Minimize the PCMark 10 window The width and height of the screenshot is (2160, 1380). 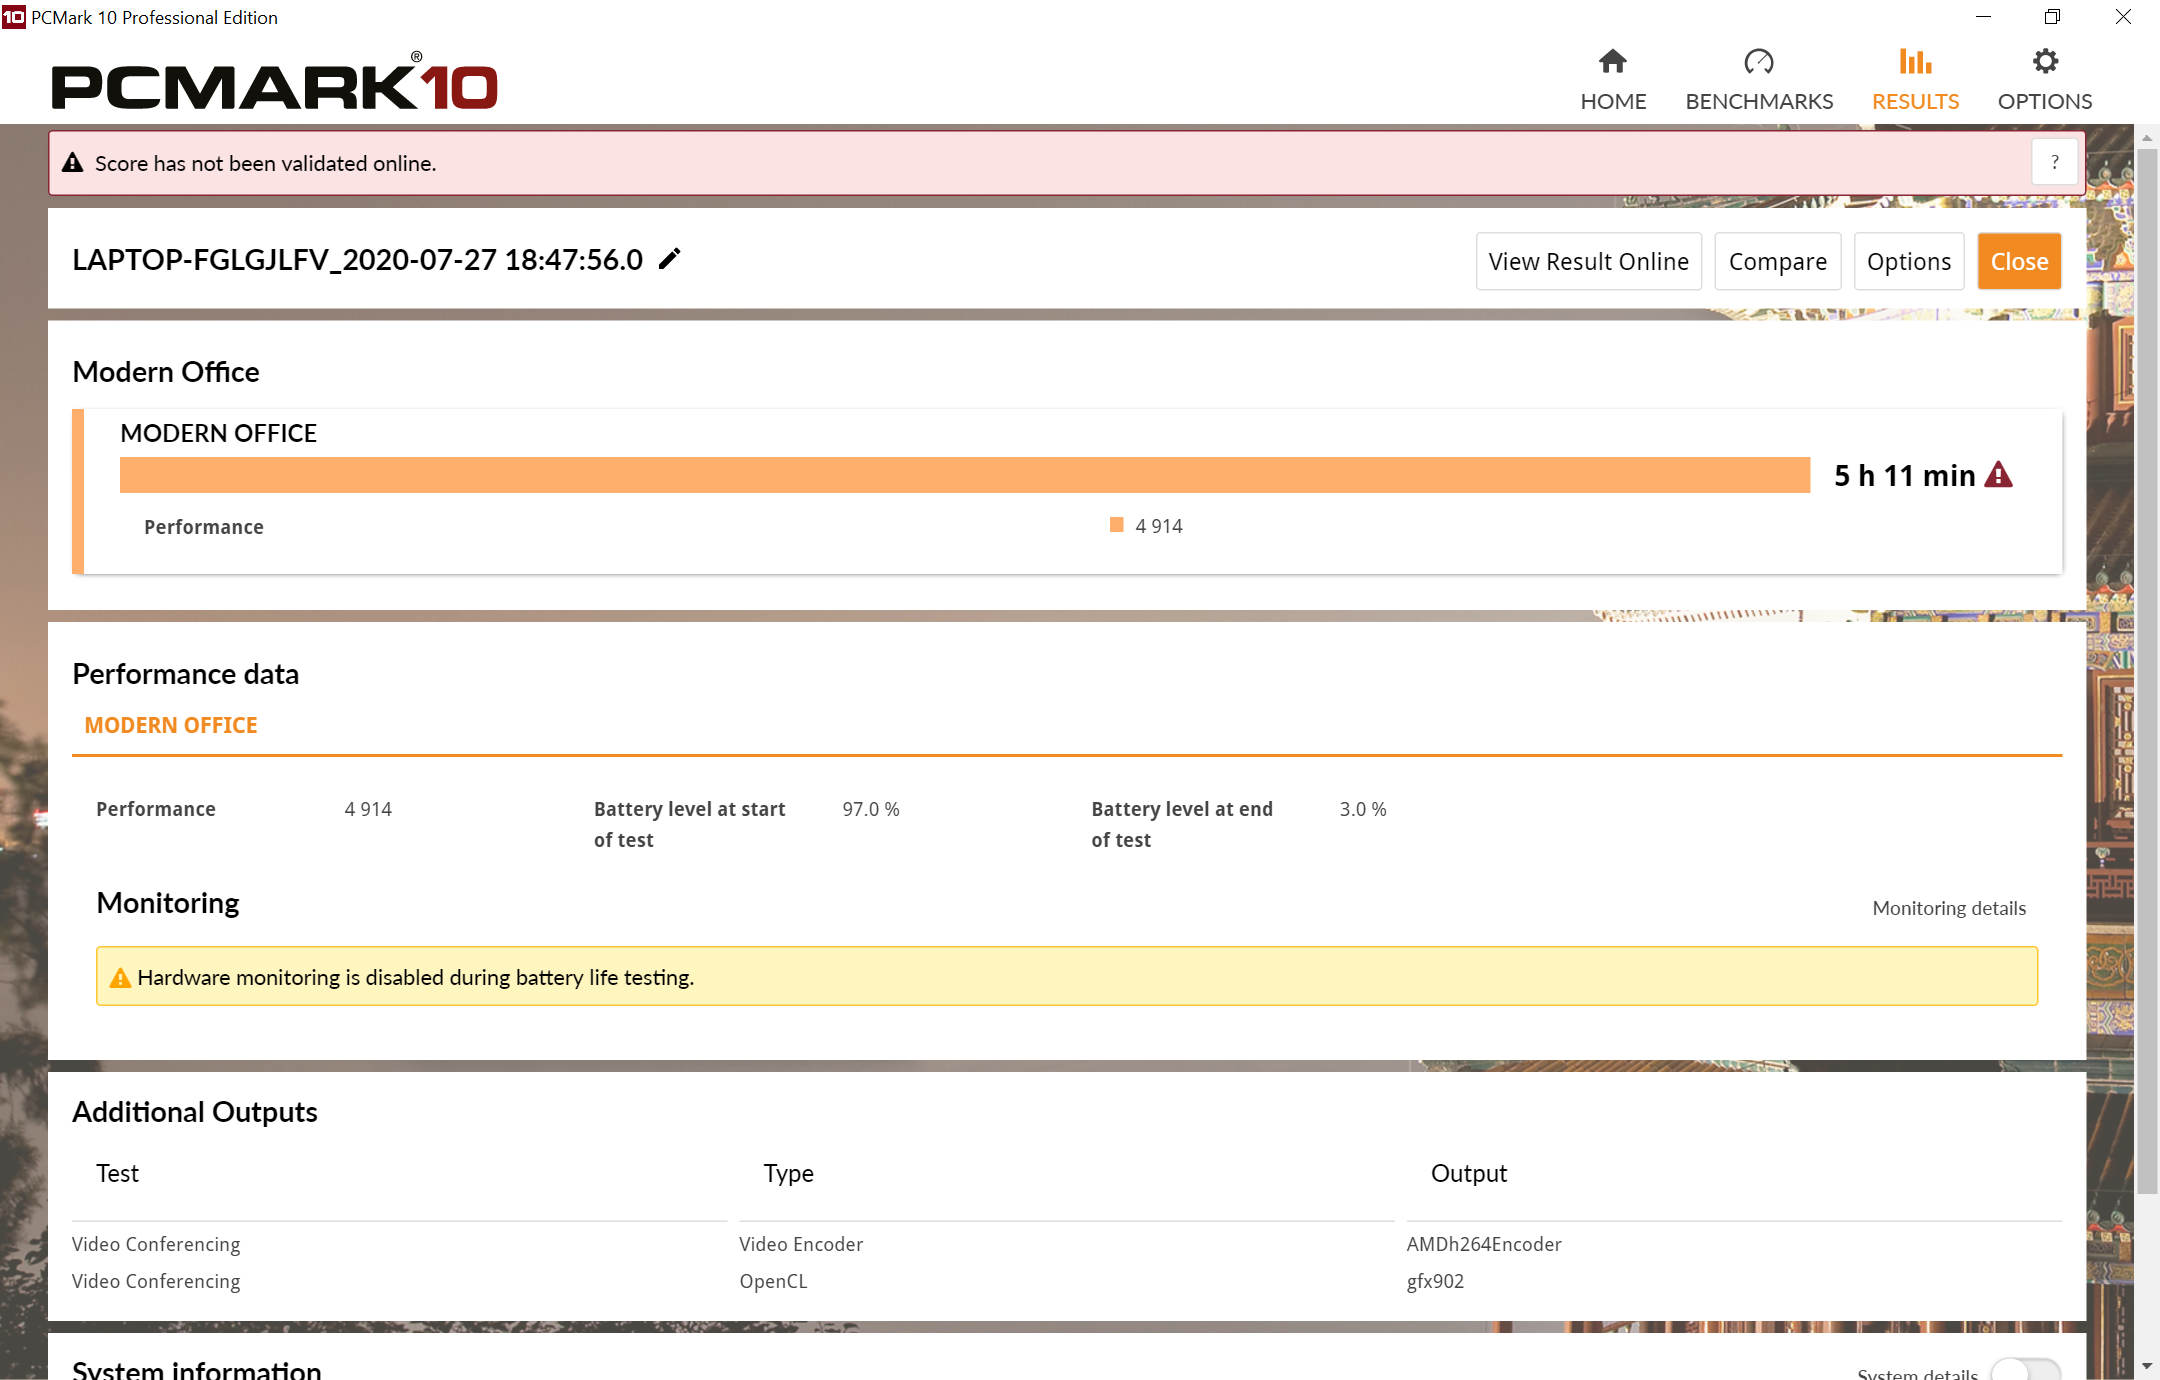point(1984,17)
